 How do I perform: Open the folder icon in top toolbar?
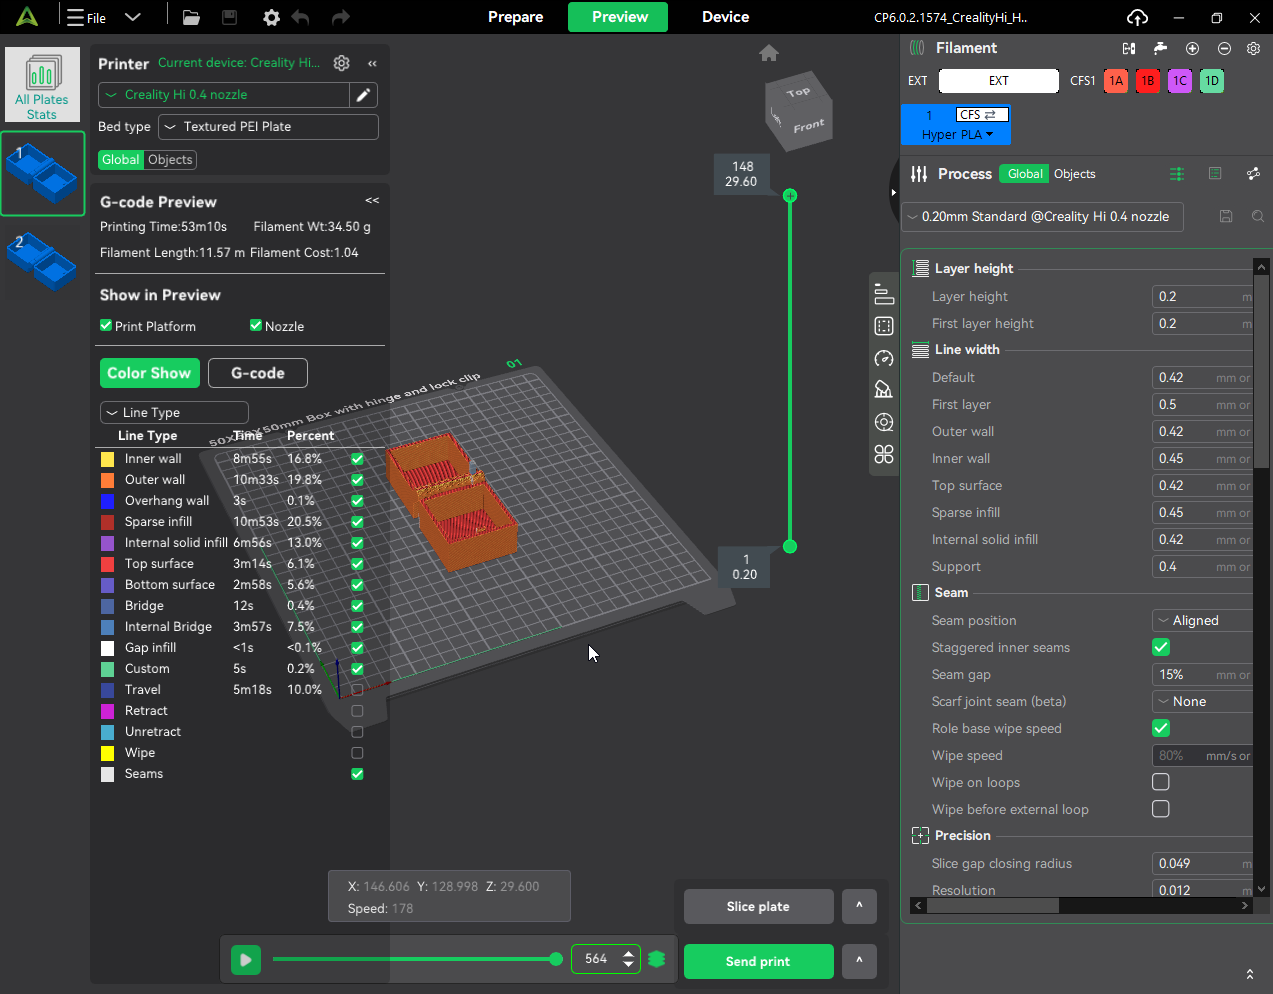[191, 17]
